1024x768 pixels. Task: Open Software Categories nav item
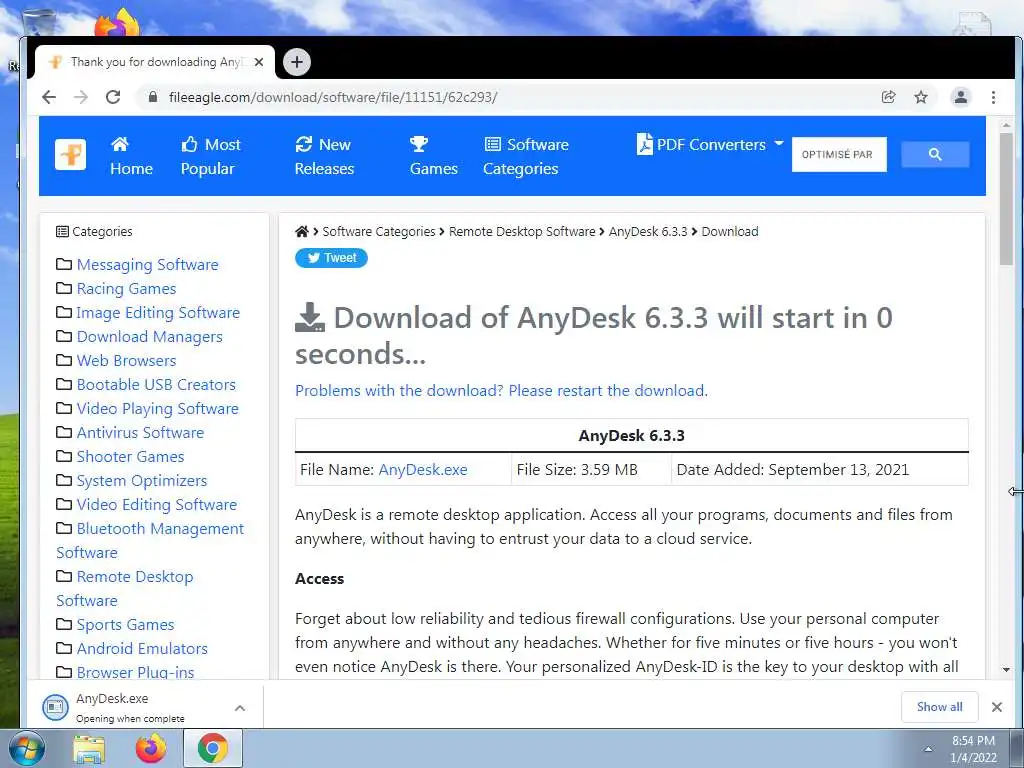(526, 156)
